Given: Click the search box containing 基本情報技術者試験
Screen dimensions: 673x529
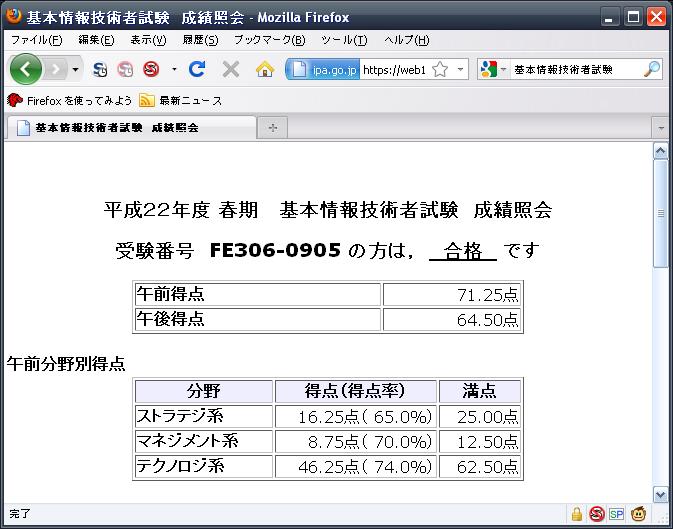Looking at the screenshot, I should pyautogui.click(x=576, y=69).
